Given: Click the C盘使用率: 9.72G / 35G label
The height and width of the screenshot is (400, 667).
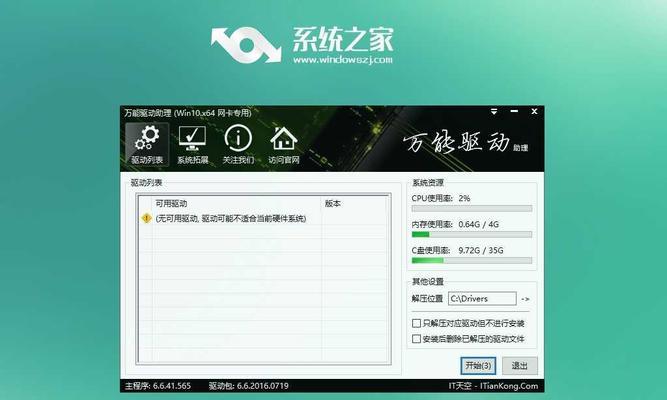Looking at the screenshot, I should click(x=457, y=250).
